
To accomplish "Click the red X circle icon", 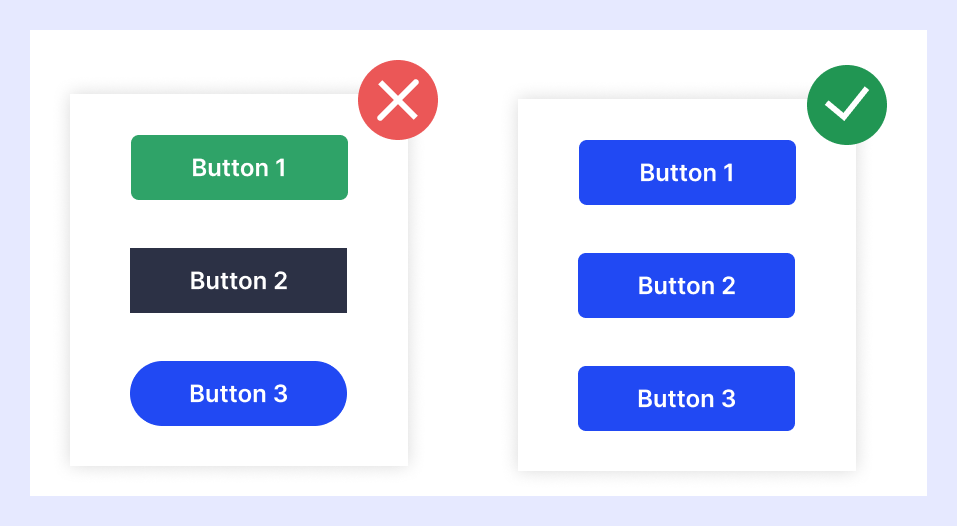I will click(x=398, y=100).
